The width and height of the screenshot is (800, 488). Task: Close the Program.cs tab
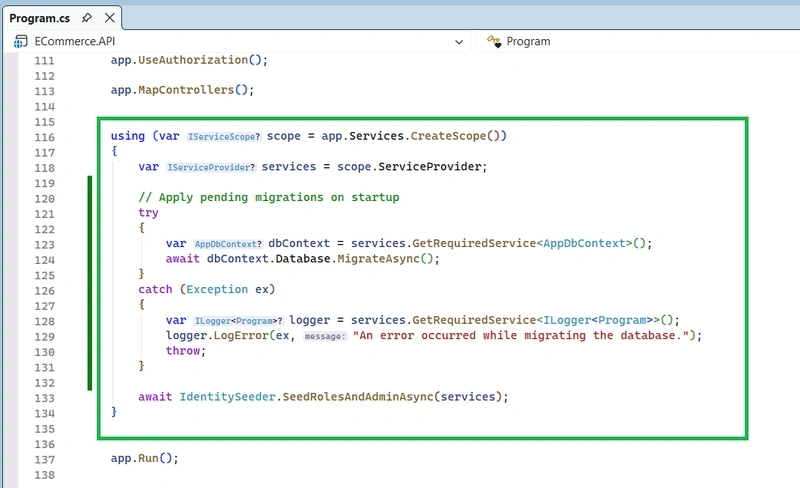point(109,18)
